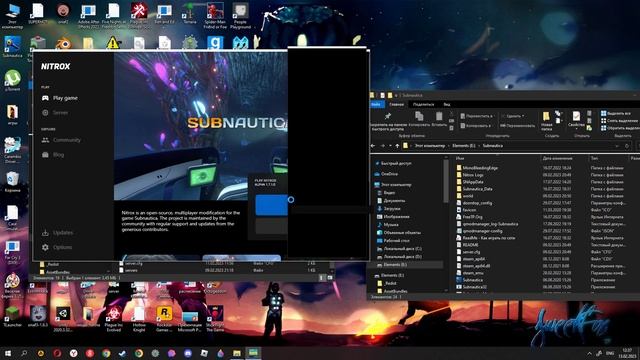
Task: Switch to the Вид ribbon tab
Action: 447,104
